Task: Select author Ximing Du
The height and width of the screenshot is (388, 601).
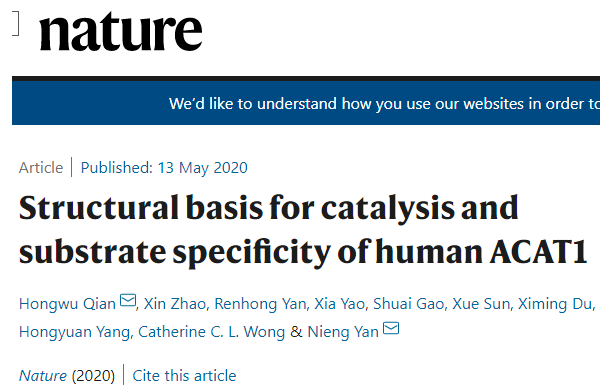Action: tap(555, 304)
